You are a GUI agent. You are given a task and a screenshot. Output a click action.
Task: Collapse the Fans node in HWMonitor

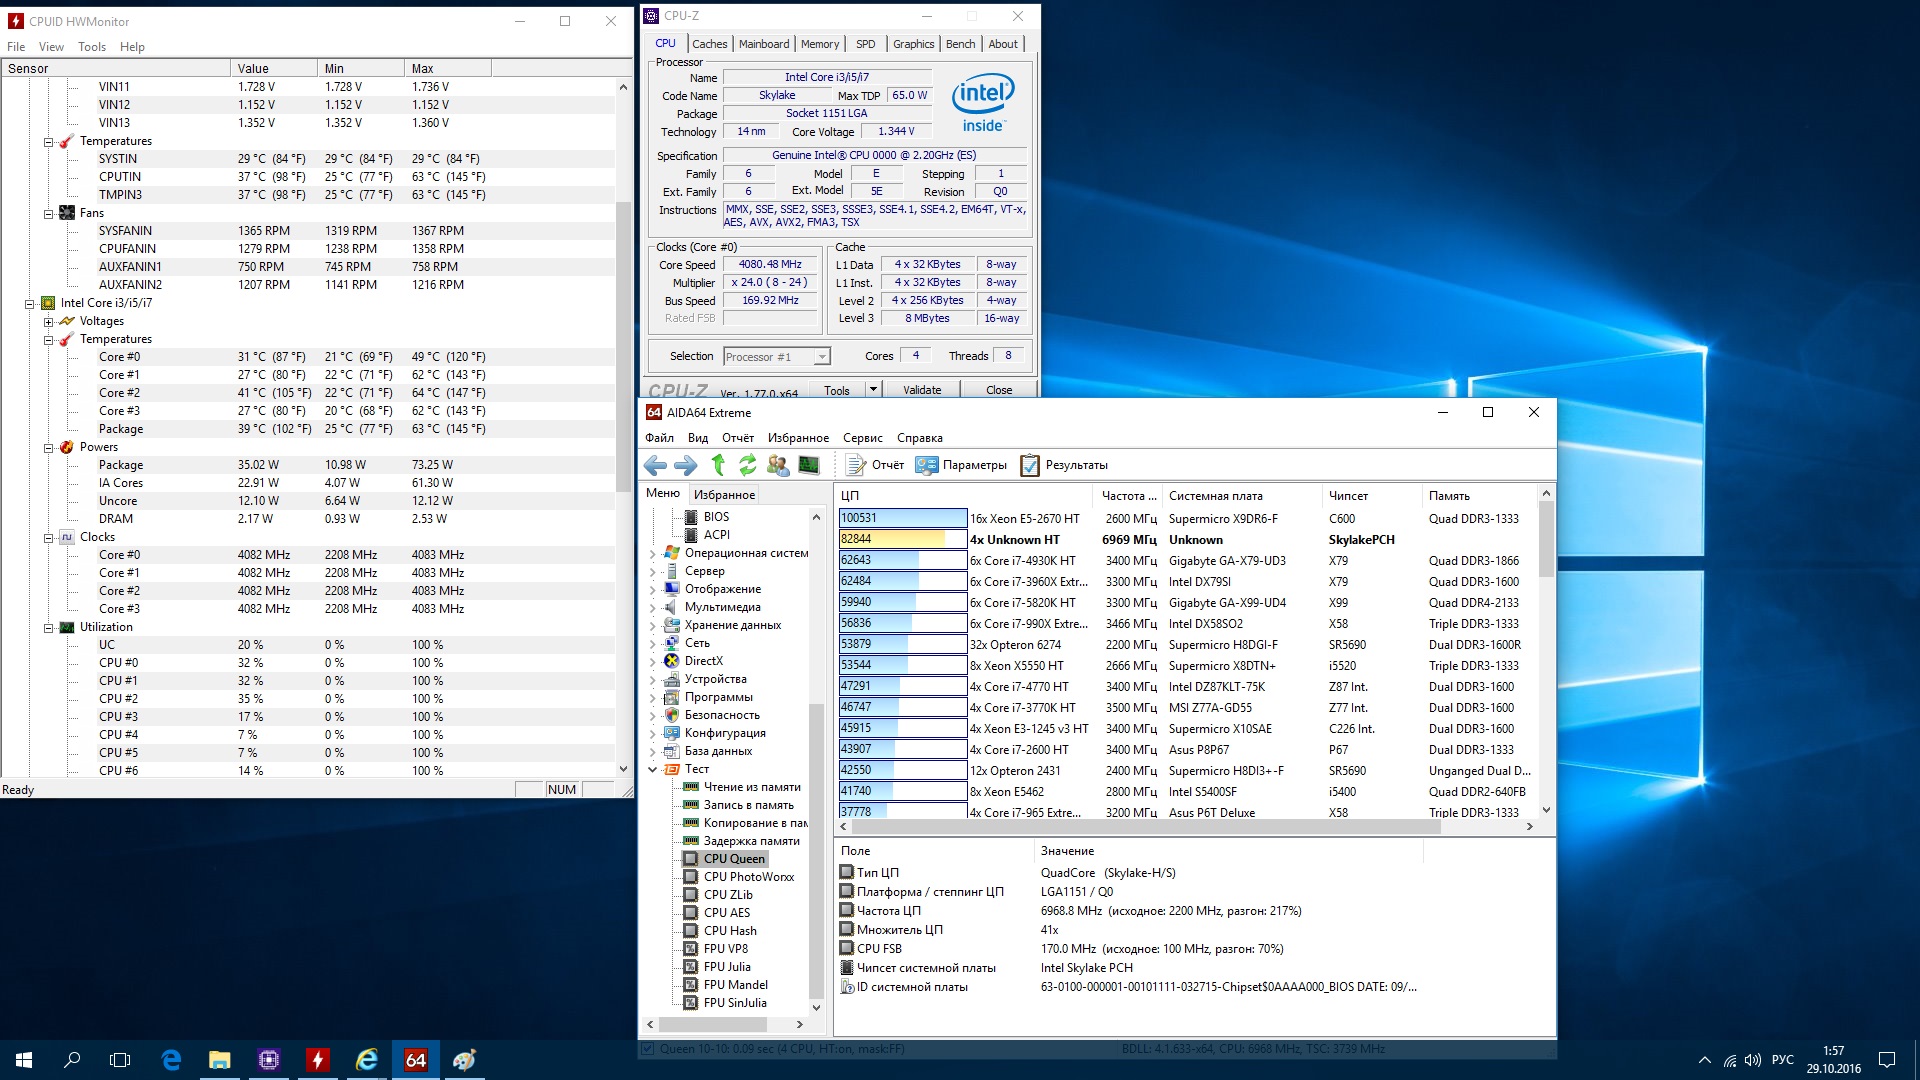[x=48, y=213]
